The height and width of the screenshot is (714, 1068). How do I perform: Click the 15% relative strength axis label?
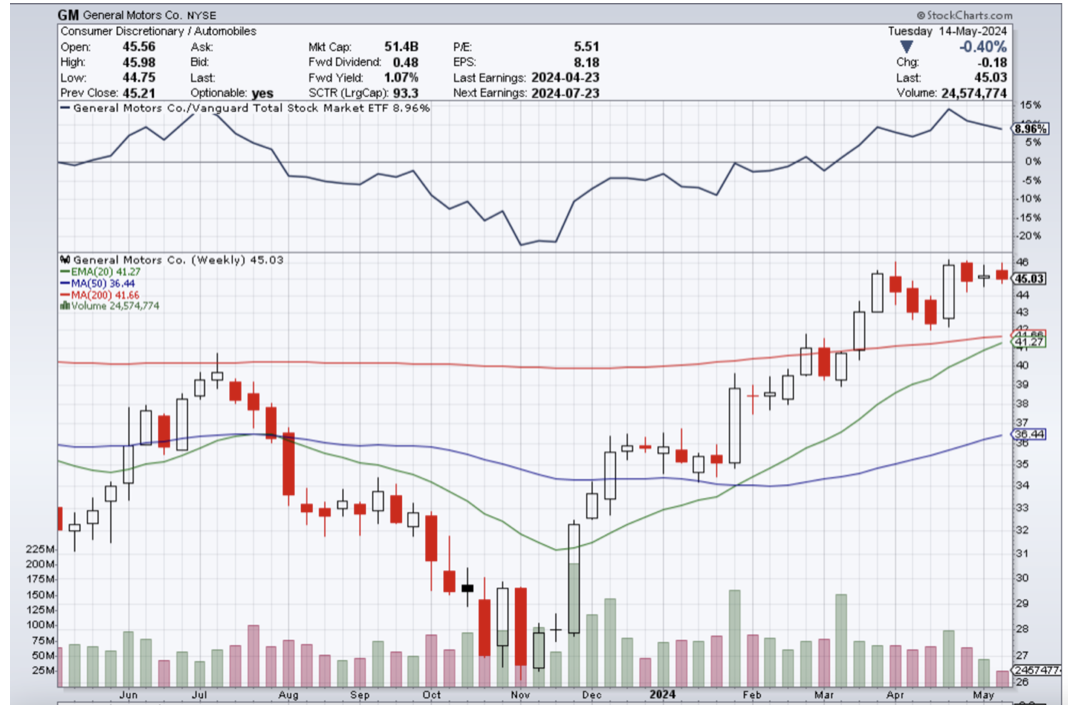click(1031, 105)
